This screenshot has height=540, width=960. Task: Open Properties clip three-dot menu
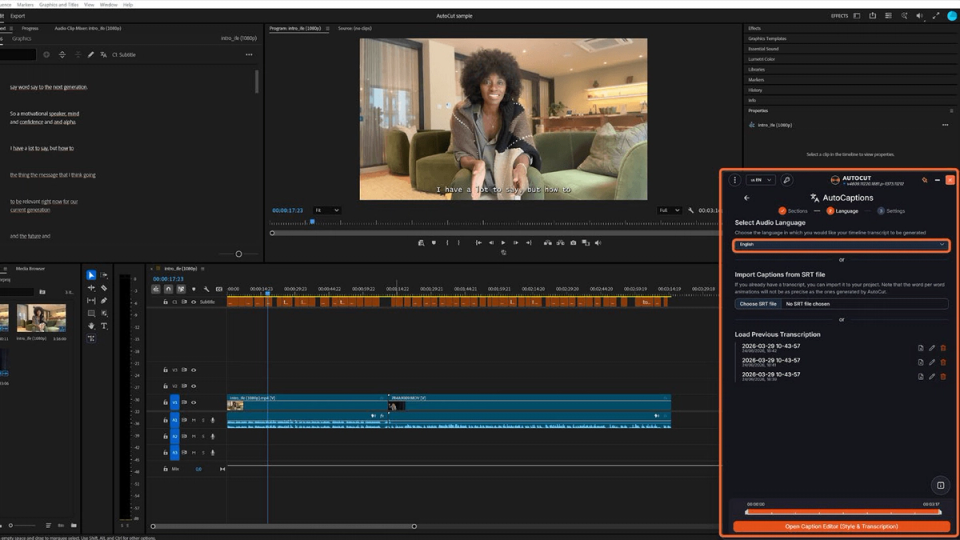click(x=945, y=125)
